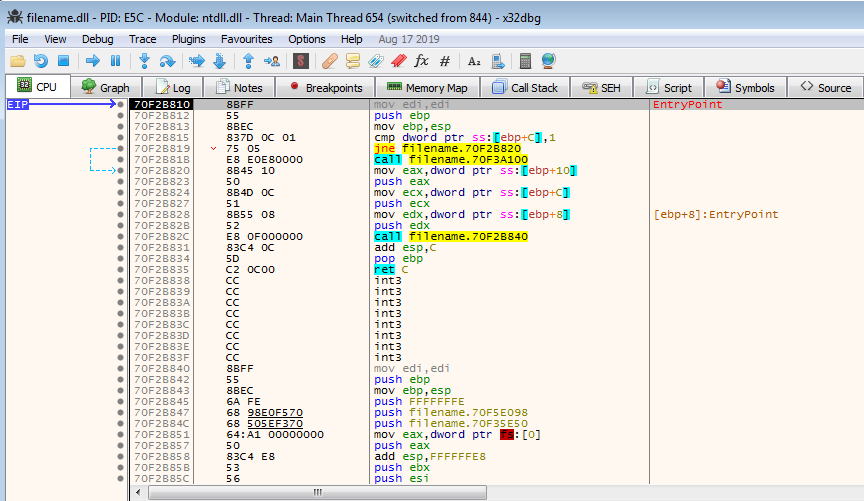Click the Open file folder icon
The height and width of the screenshot is (501, 864).
(x=19, y=61)
